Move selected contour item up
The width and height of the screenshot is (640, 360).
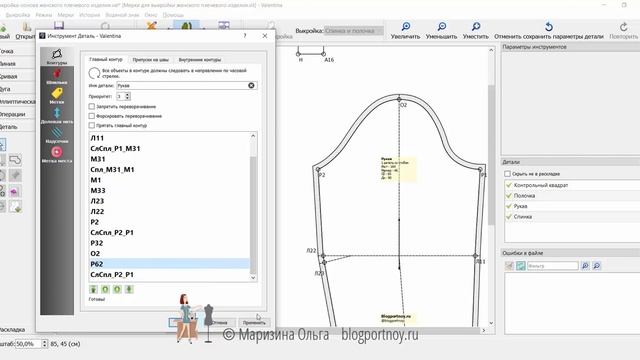click(105, 289)
